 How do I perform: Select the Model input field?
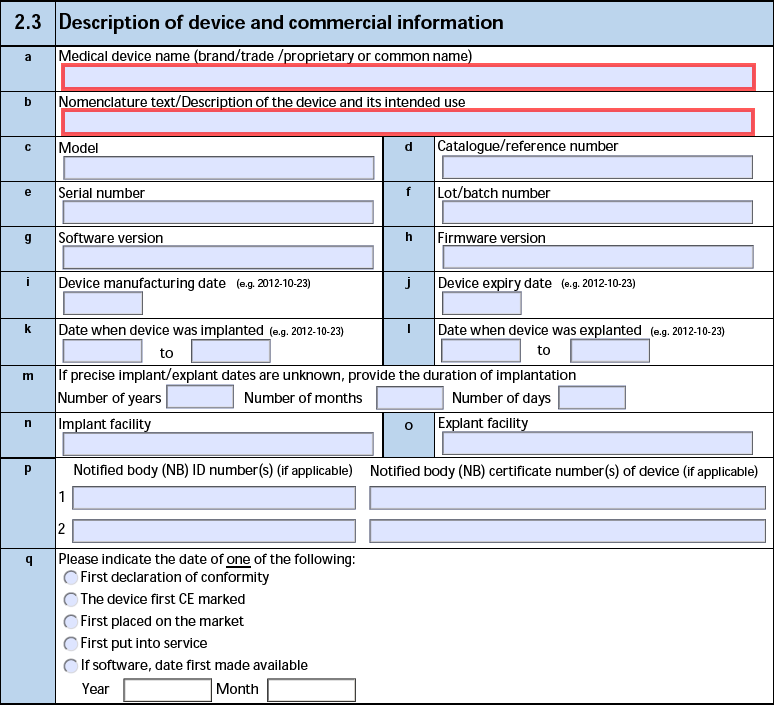(219, 168)
